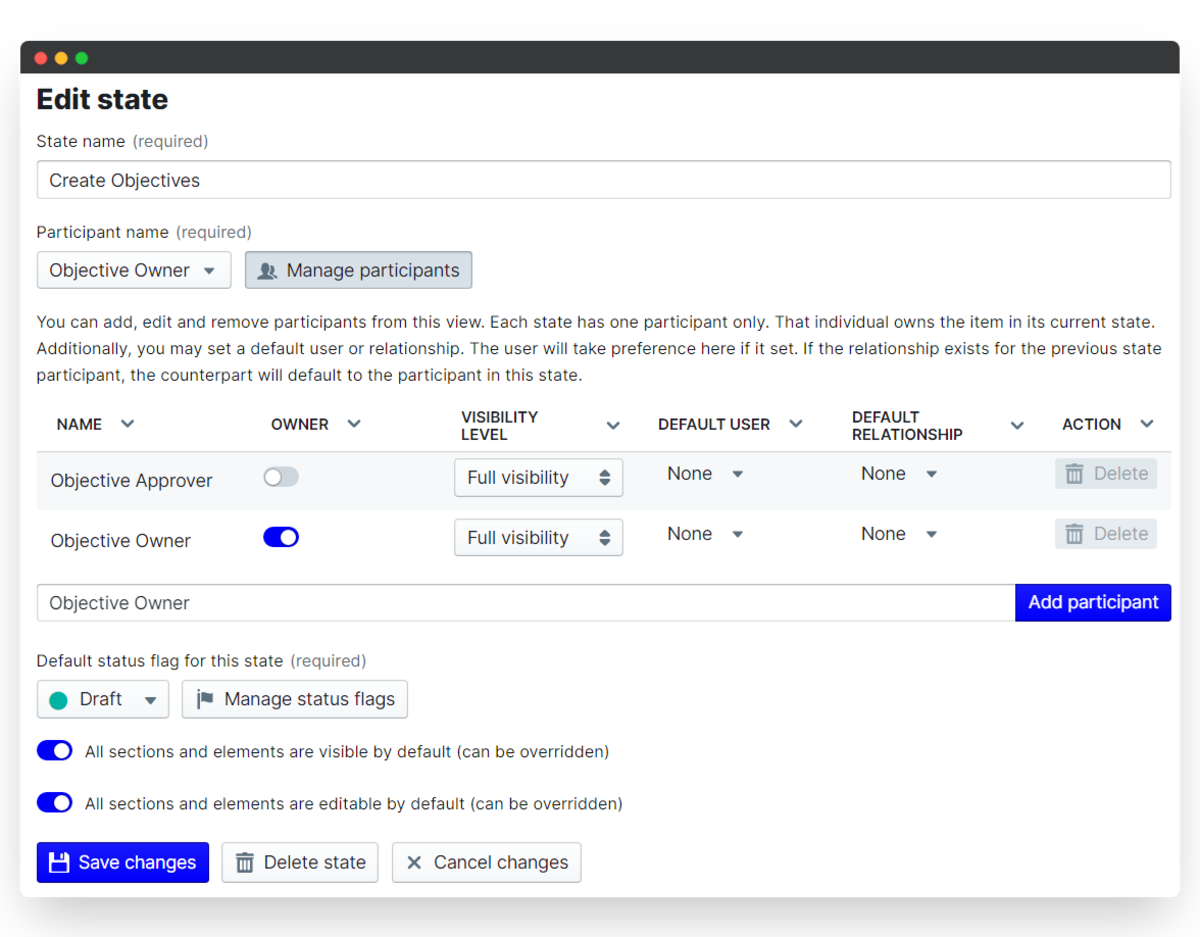The image size is (1200, 937).
Task: Click the Objective Approver name cell
Action: click(x=132, y=480)
